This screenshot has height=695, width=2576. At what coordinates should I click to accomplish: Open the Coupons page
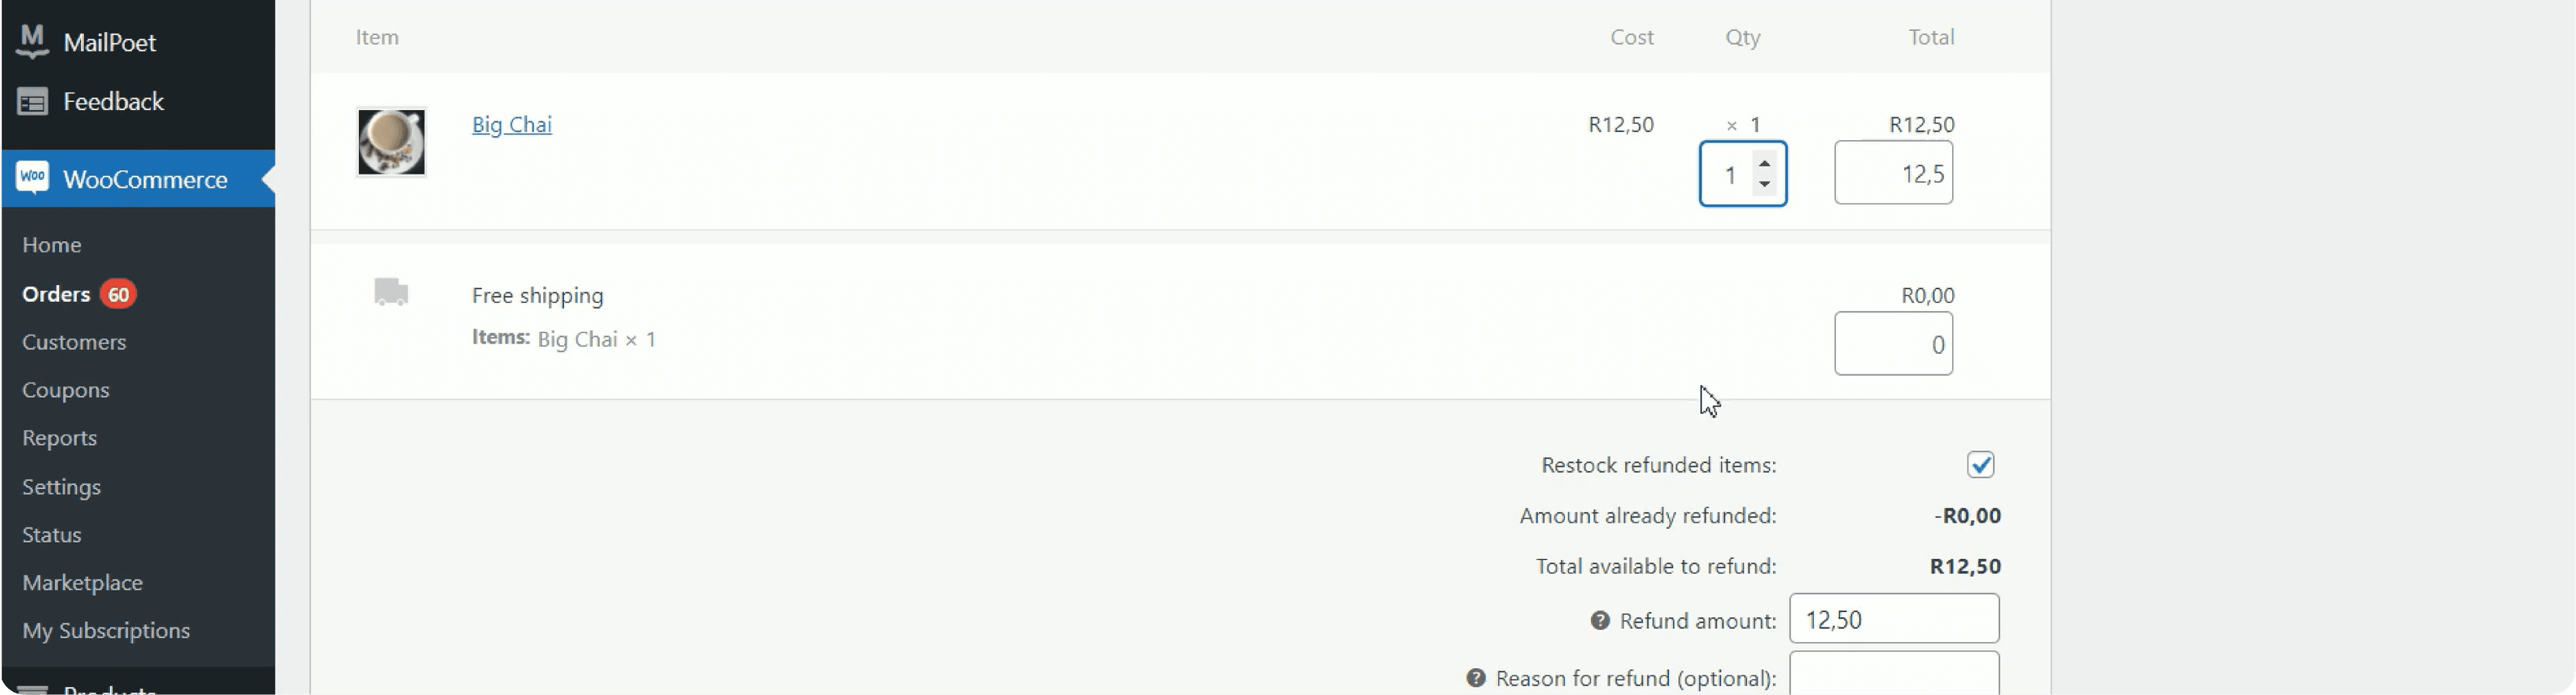coord(66,390)
